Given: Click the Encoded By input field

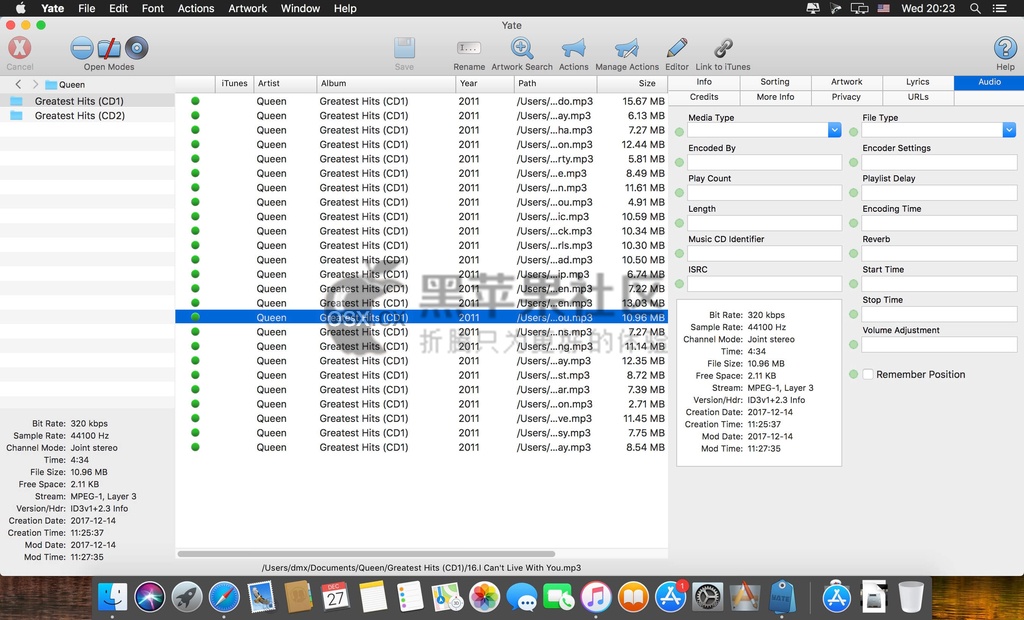Looking at the screenshot, I should pos(764,162).
